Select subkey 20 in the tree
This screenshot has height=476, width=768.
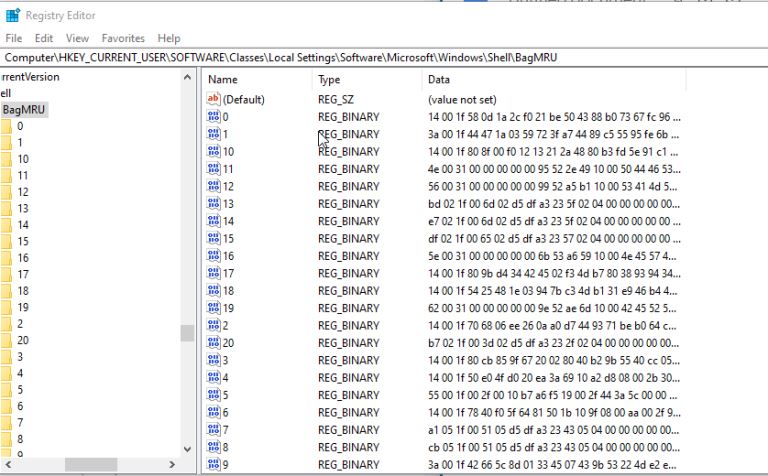(23, 340)
